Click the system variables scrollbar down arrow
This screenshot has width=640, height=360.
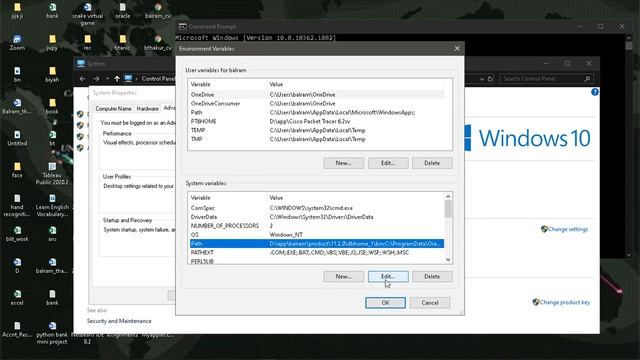(x=448, y=260)
